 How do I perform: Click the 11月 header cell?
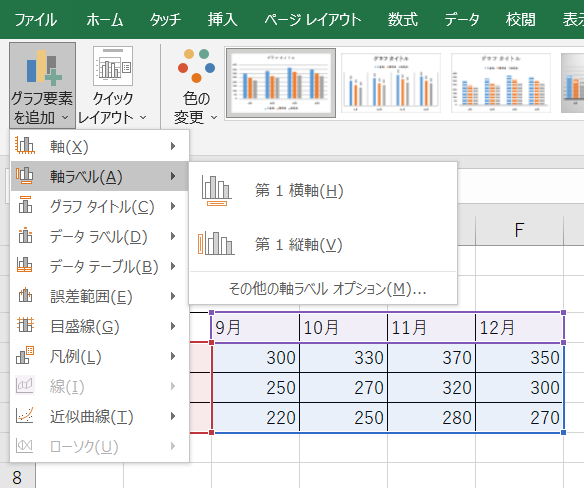coord(431,327)
